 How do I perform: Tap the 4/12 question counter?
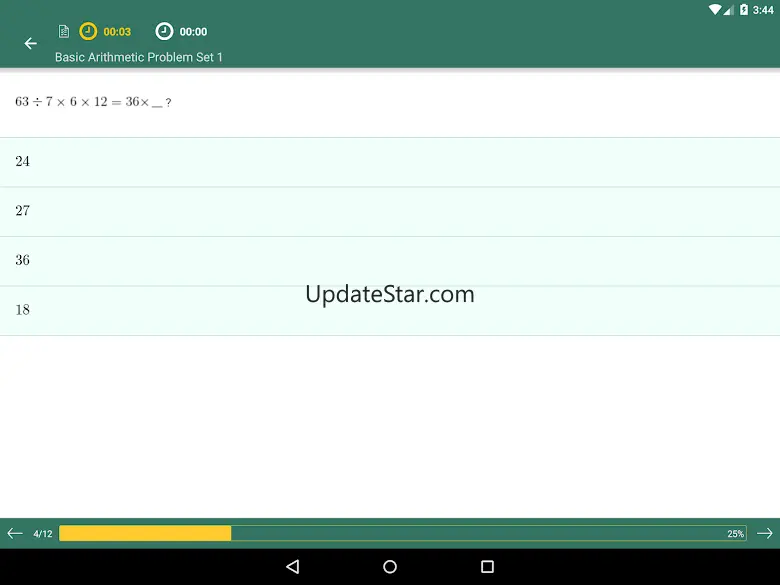coord(43,534)
